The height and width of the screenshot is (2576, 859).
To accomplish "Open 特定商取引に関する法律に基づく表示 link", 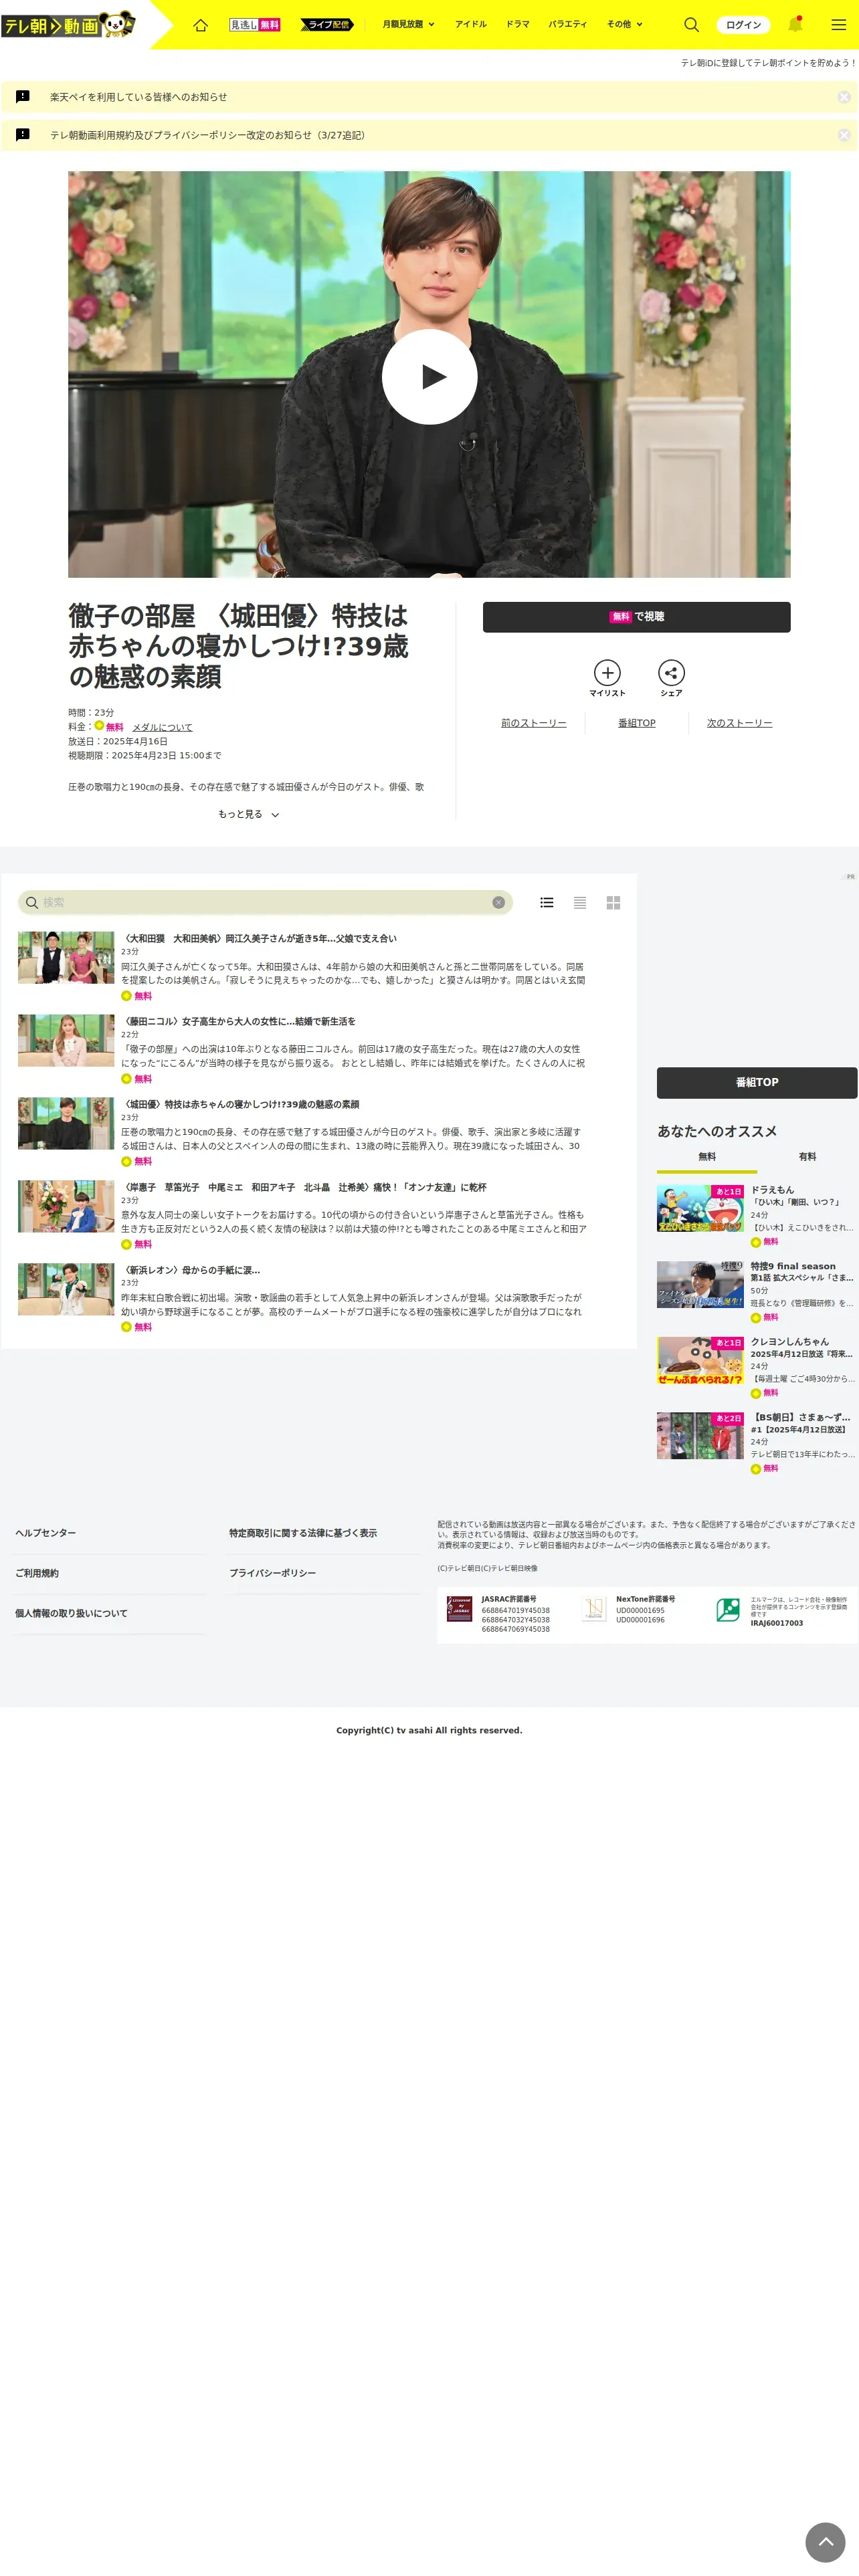I will pyautogui.click(x=303, y=1533).
